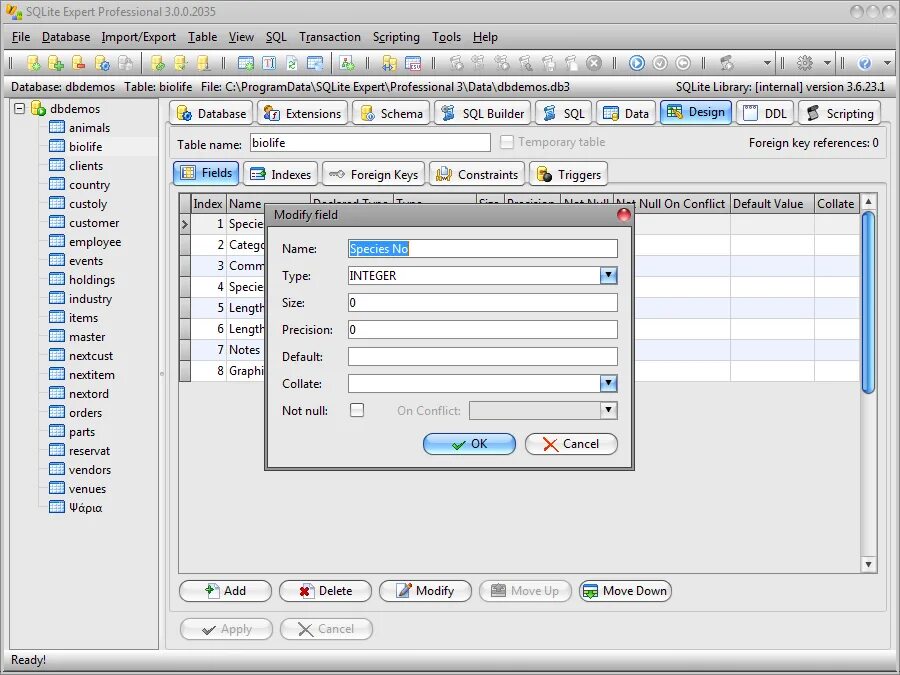The height and width of the screenshot is (675, 900).
Task: Click the Default input field
Action: click(483, 356)
